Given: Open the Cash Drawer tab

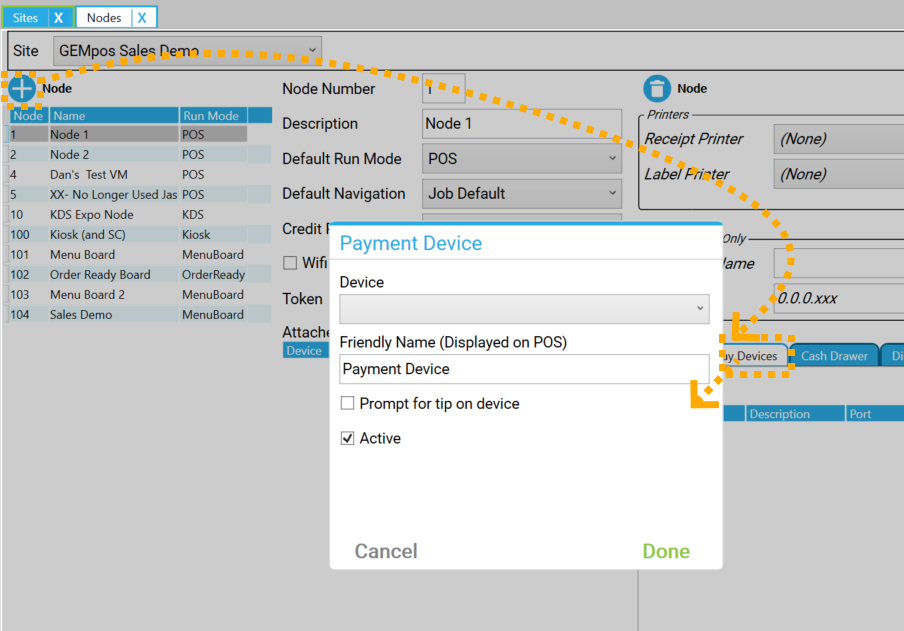Looking at the screenshot, I should [x=833, y=356].
